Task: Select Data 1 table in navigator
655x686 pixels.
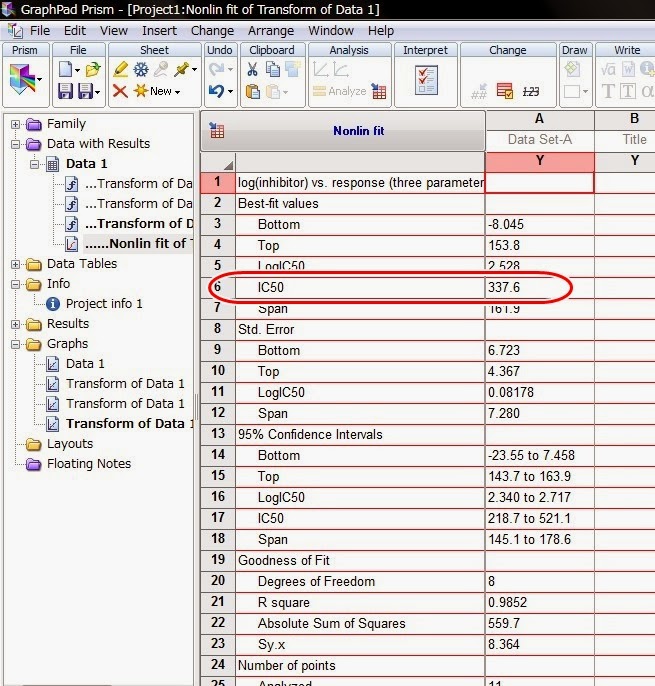Action: [86, 164]
